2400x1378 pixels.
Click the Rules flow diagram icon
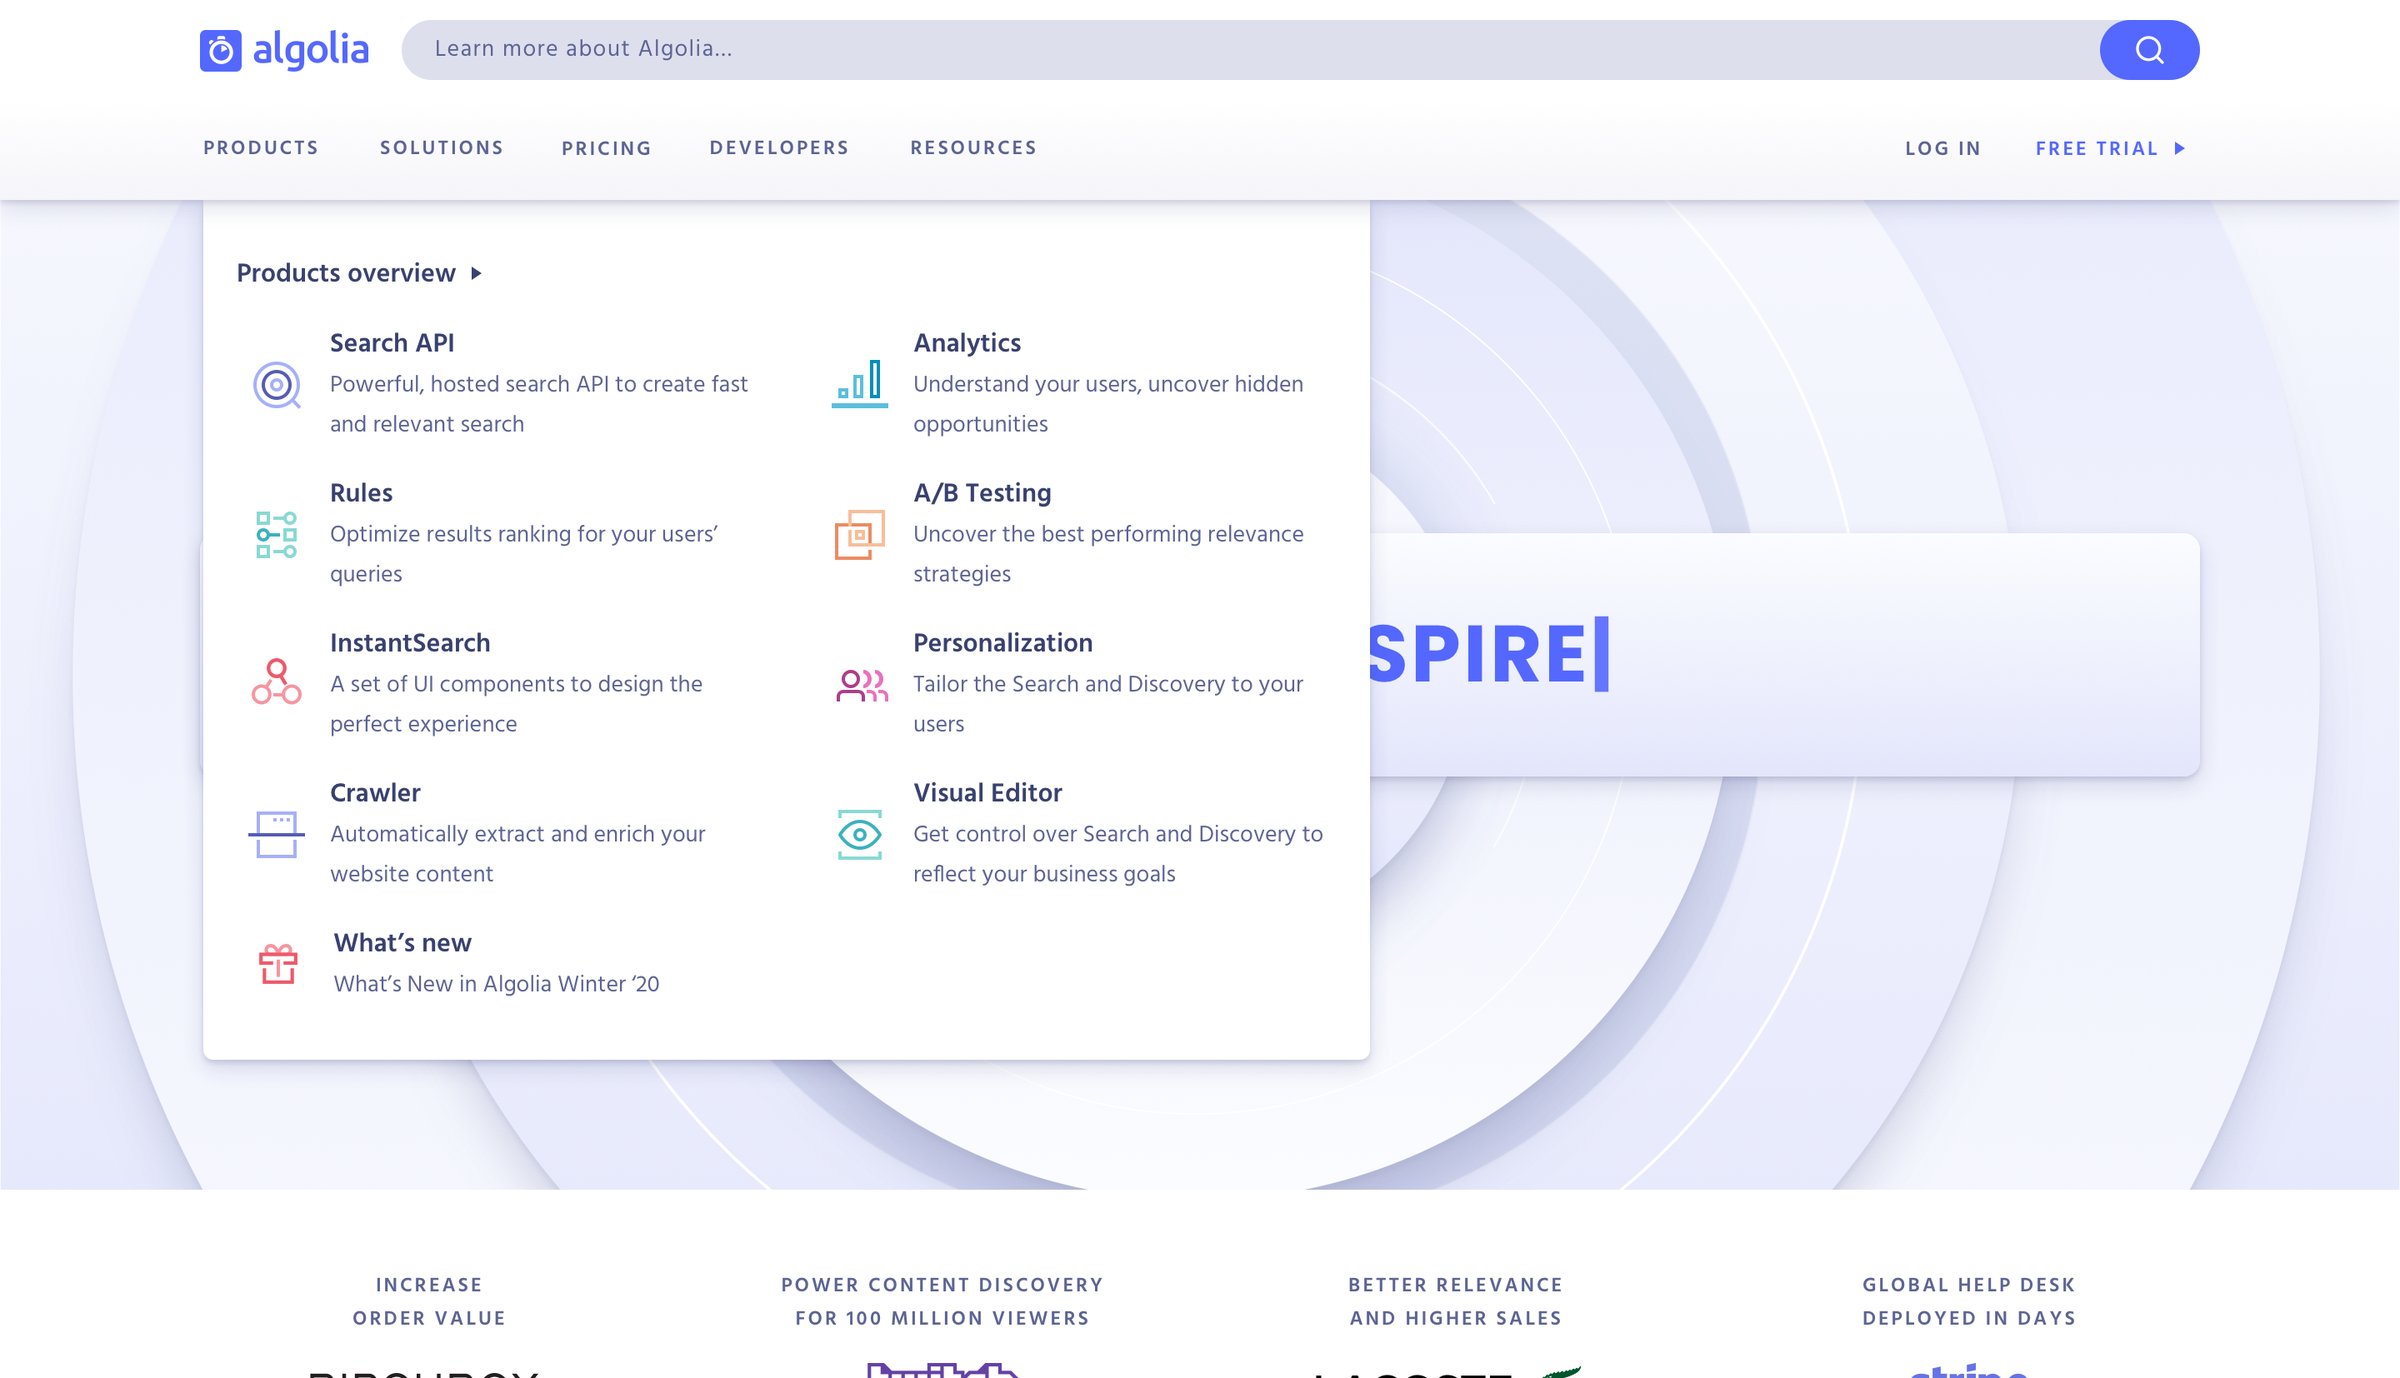(277, 535)
